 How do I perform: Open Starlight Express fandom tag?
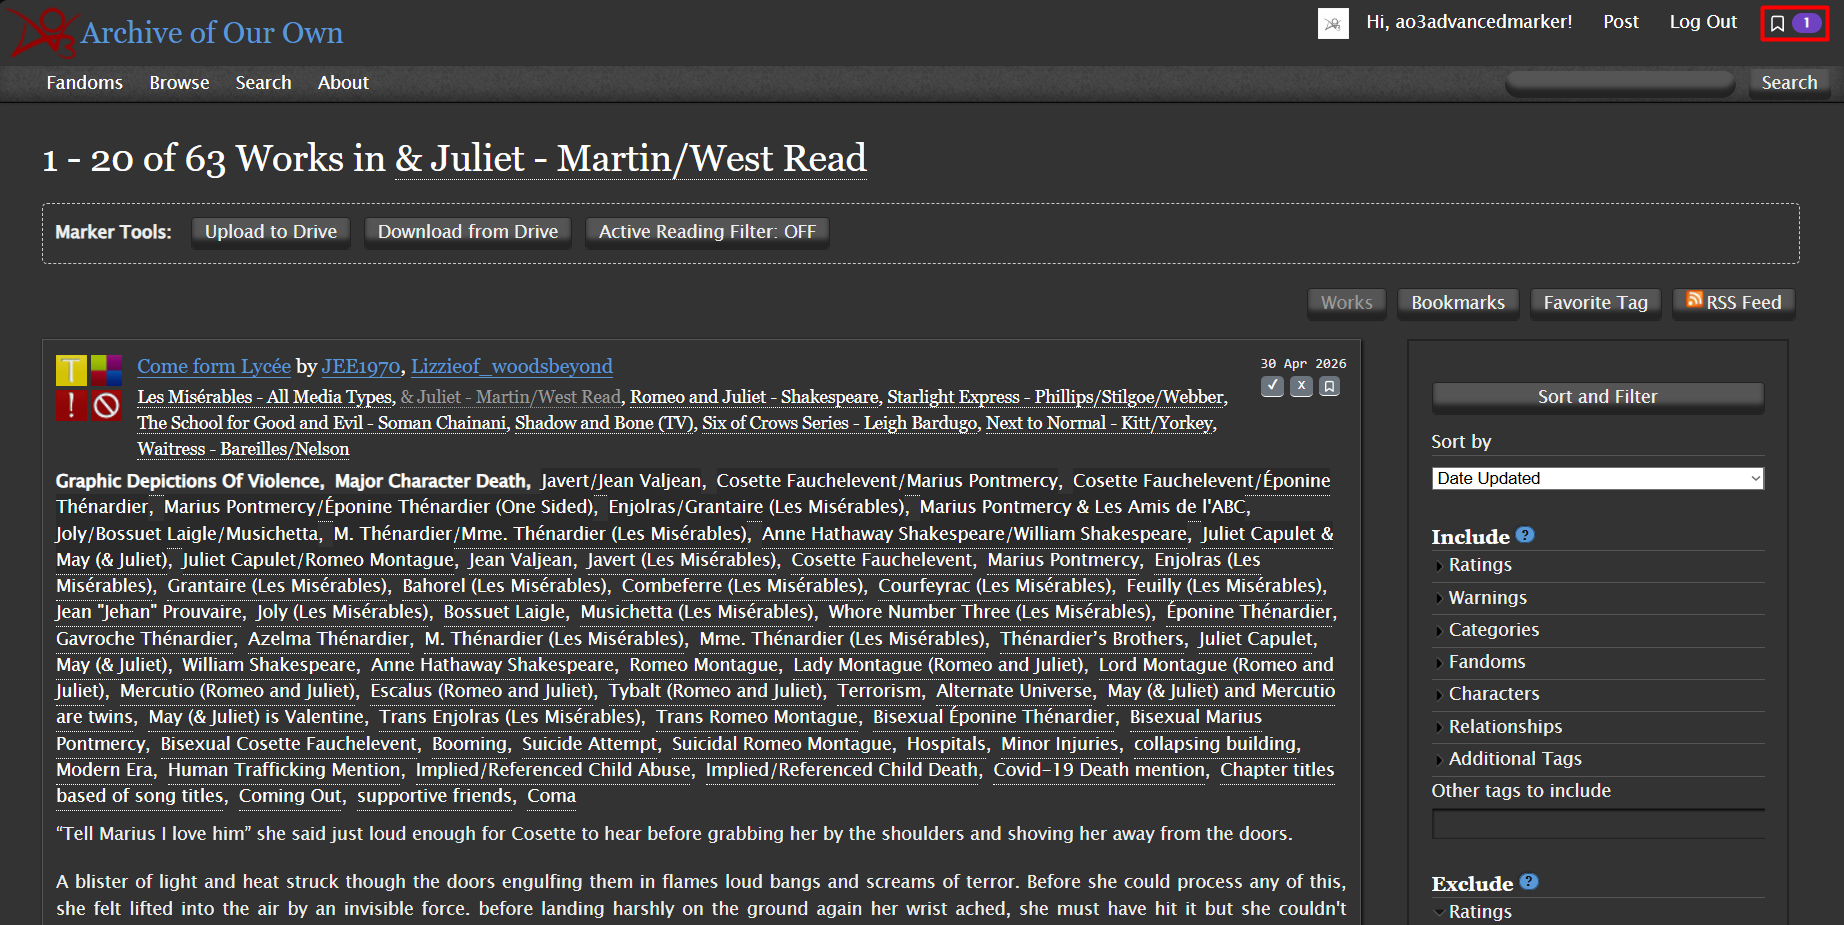1056,397
